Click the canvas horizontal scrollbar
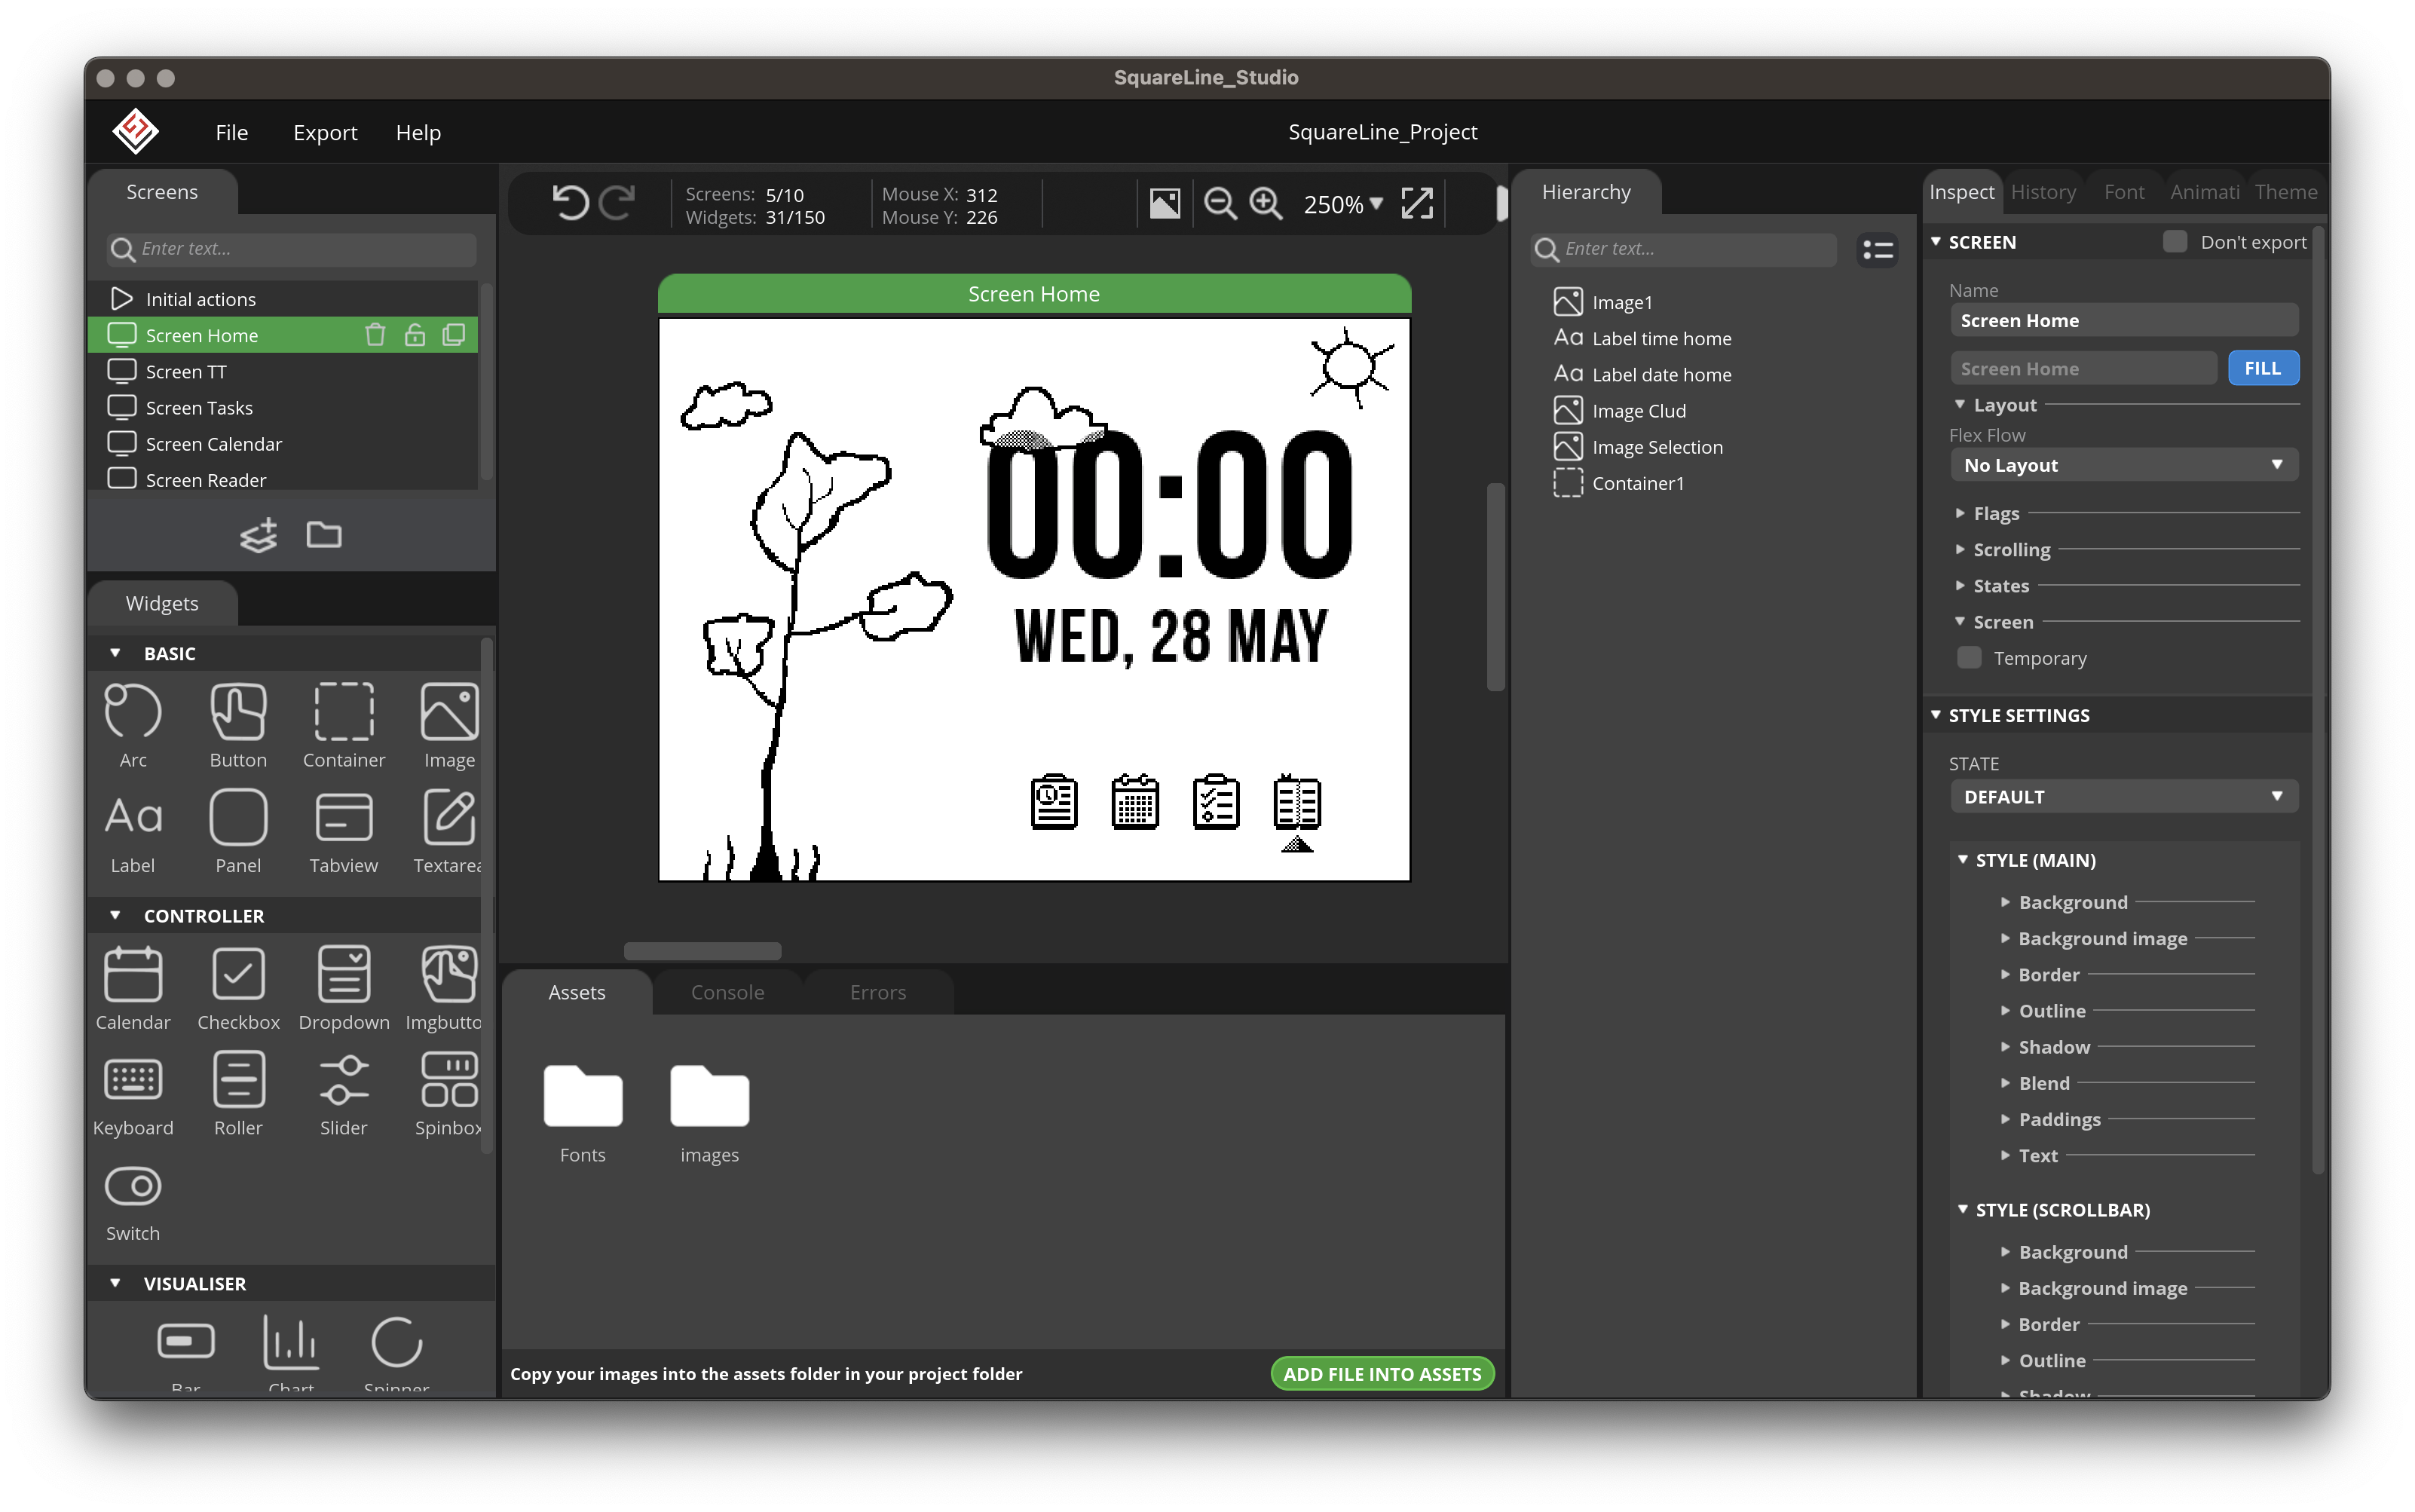Viewport: 2415px width, 1512px height. pyautogui.click(x=702, y=950)
